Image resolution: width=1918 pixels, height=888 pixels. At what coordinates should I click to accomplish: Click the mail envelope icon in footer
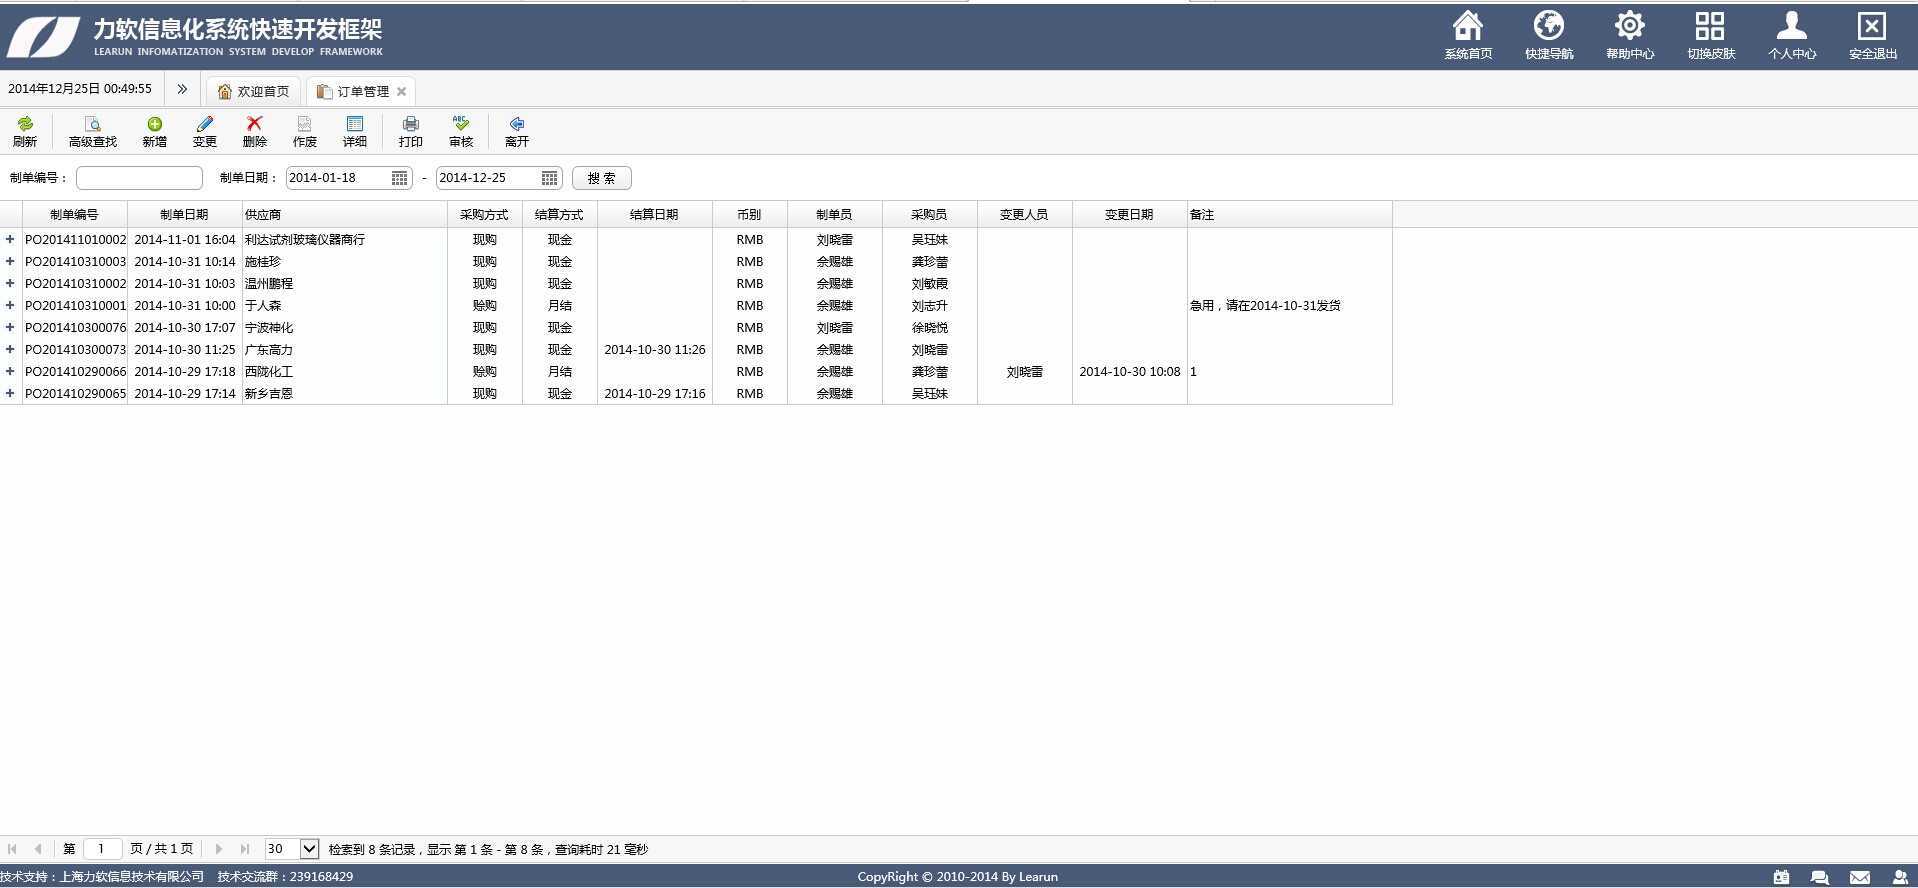coord(1860,877)
